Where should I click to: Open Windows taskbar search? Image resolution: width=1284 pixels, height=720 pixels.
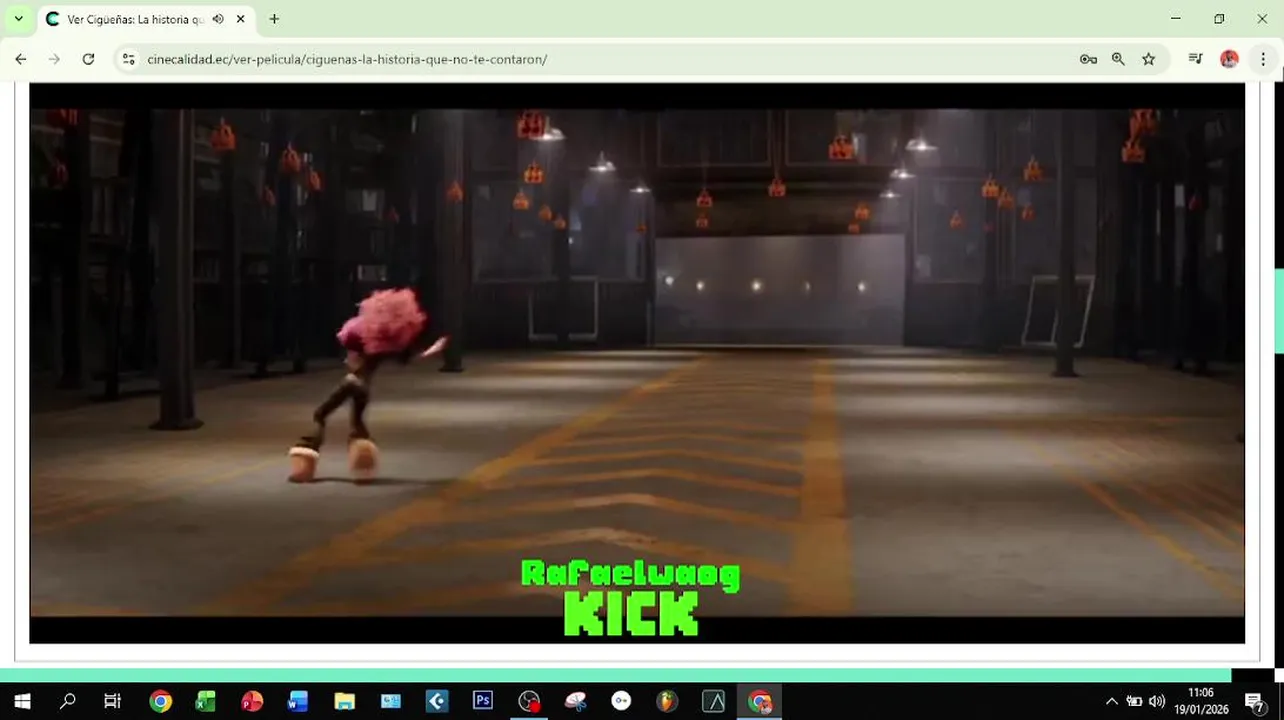(x=67, y=701)
